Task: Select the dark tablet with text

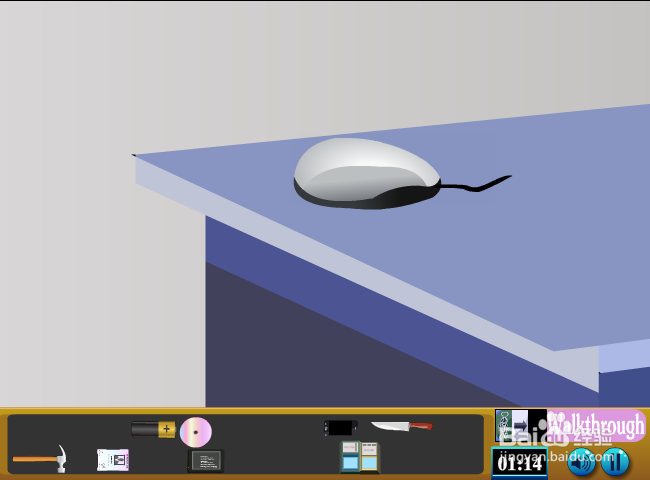Action: 206,461
